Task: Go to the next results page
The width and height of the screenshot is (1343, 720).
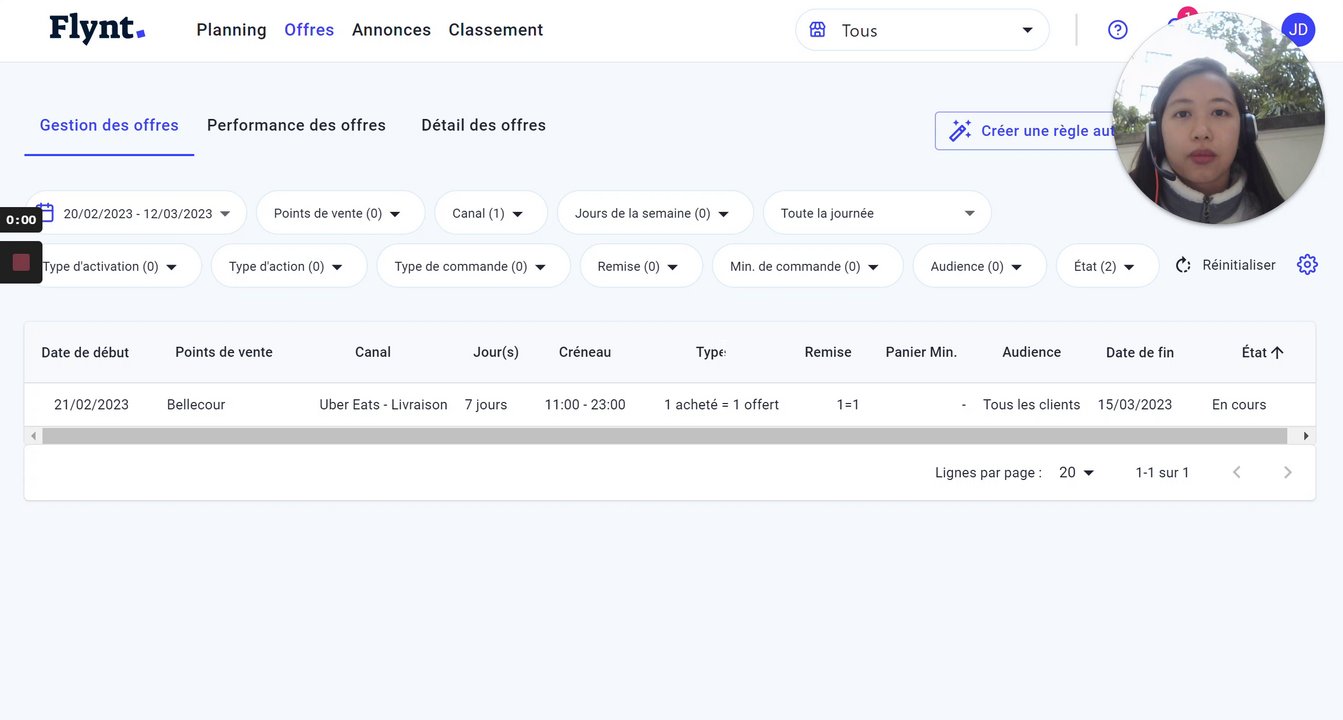Action: tap(1288, 472)
